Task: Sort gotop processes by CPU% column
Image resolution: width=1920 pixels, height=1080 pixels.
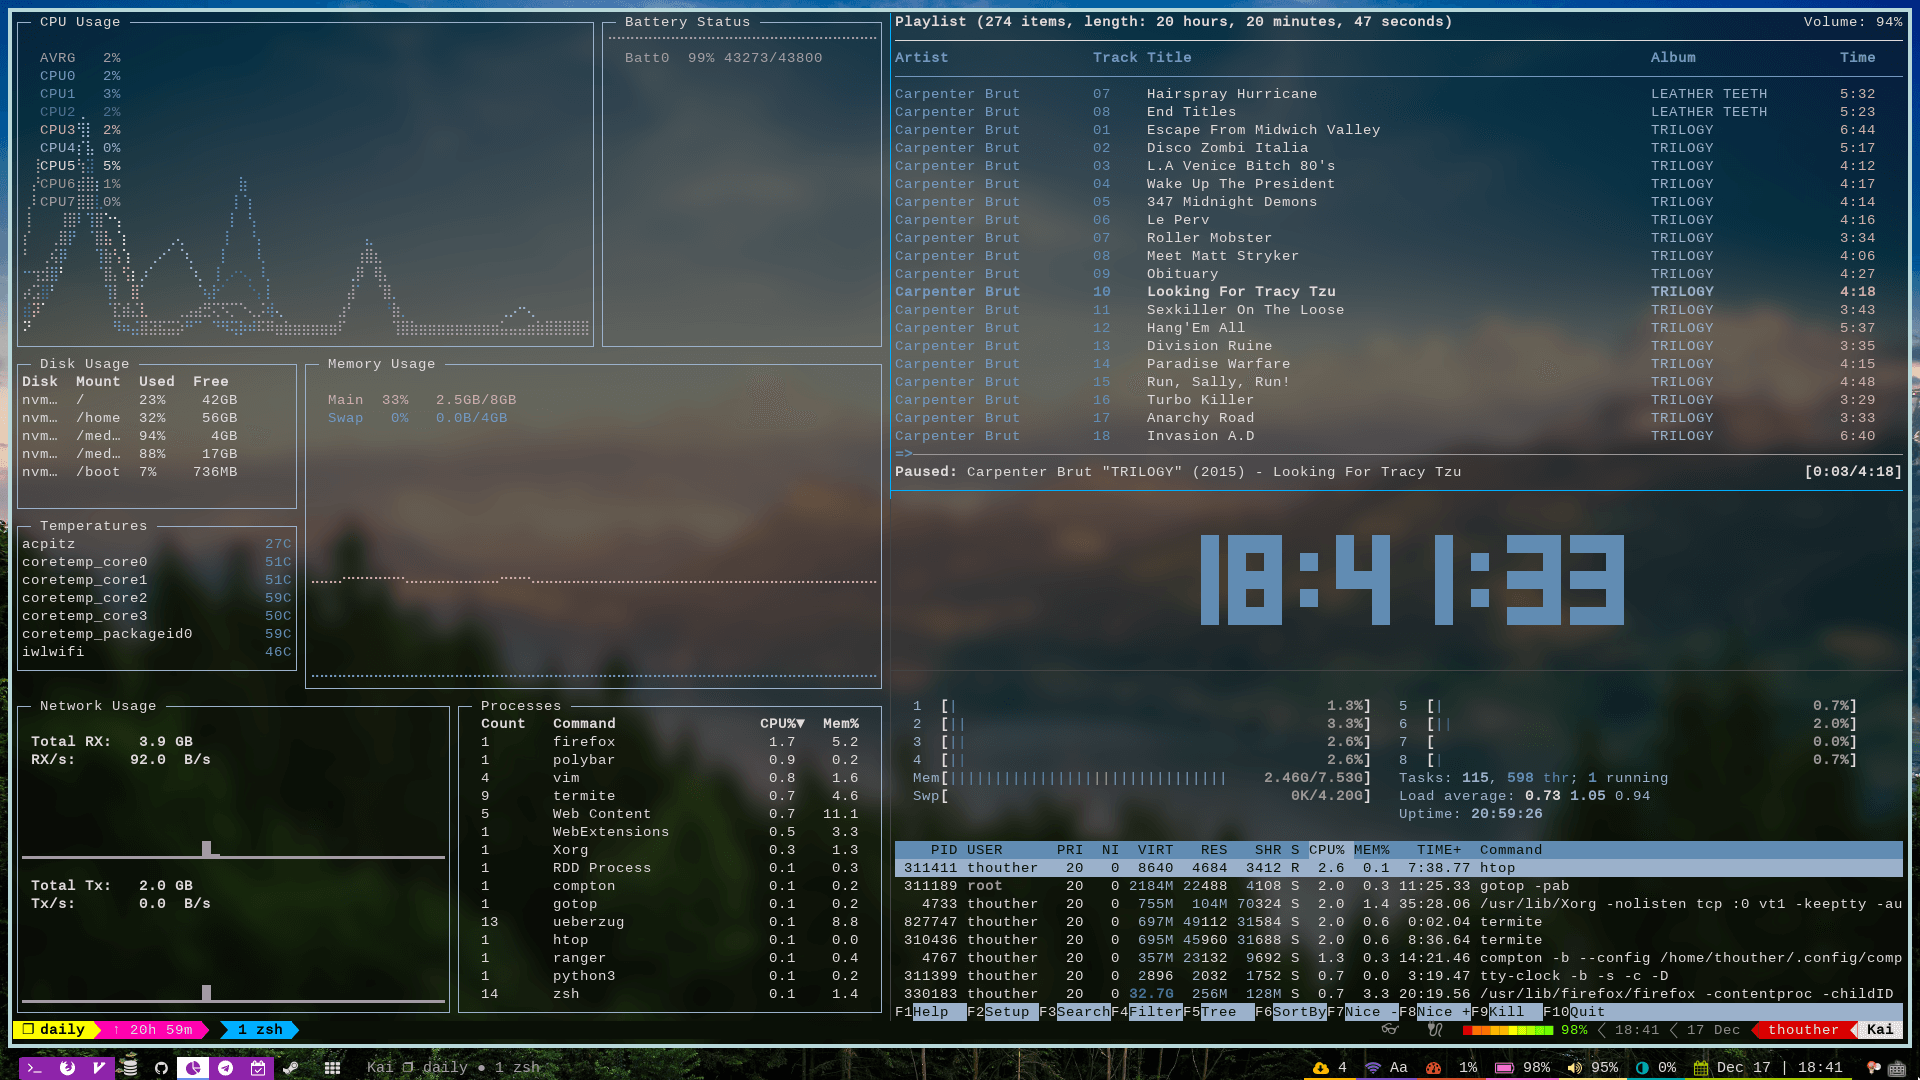Action: 782,724
